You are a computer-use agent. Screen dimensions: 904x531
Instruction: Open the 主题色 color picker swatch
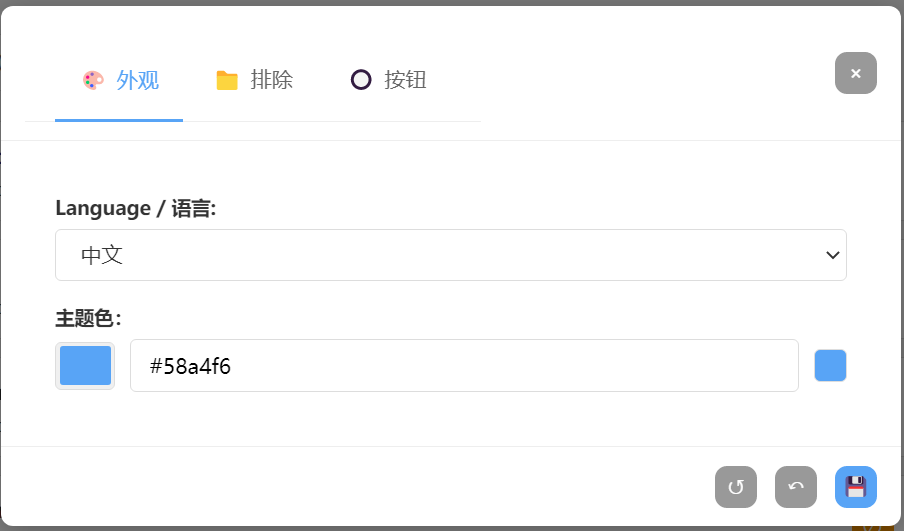click(85, 366)
